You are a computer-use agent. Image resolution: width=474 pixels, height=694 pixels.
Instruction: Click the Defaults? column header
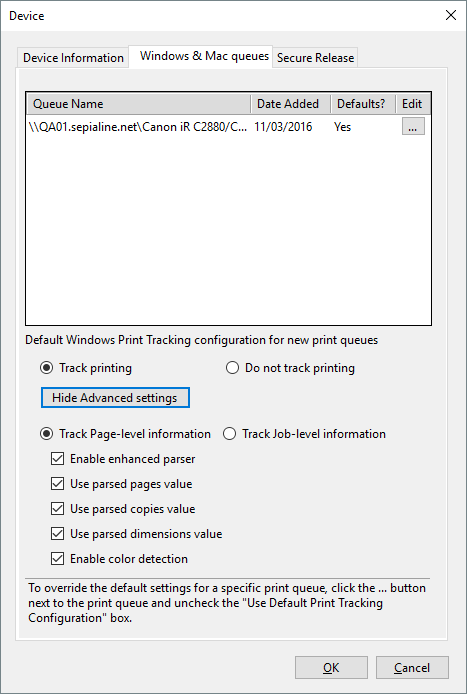pos(363,104)
